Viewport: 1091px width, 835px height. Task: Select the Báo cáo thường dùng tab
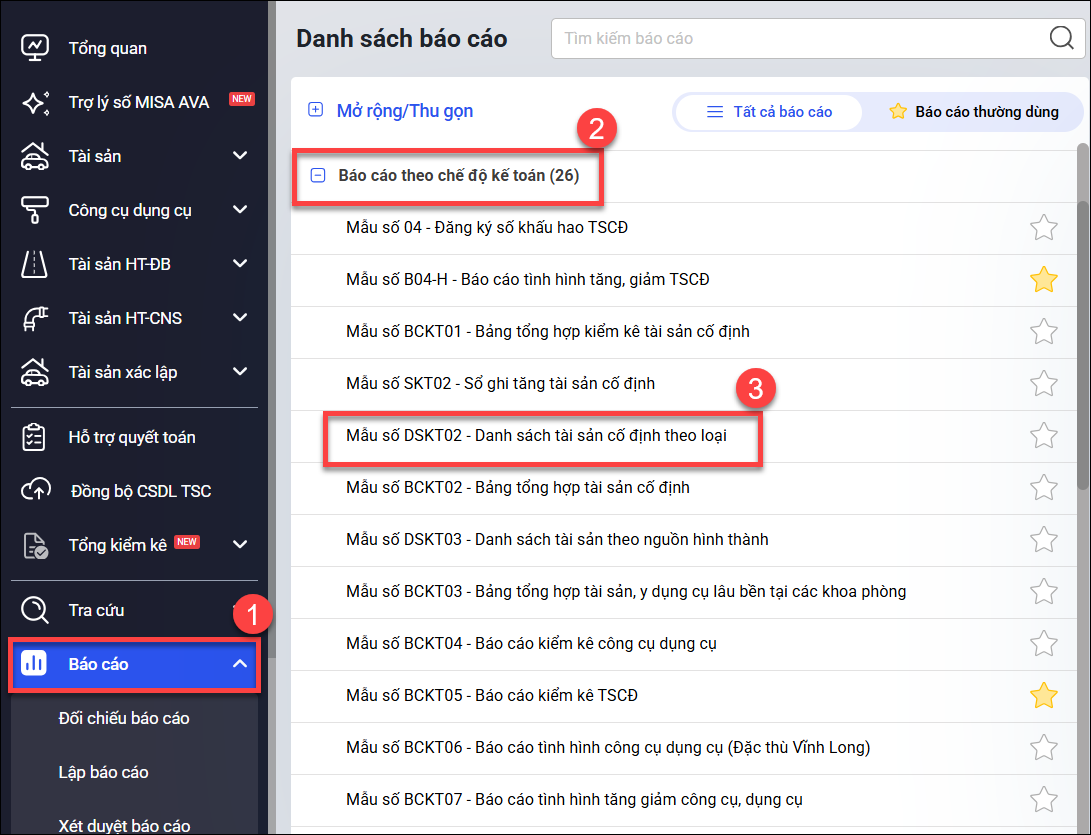tap(973, 112)
